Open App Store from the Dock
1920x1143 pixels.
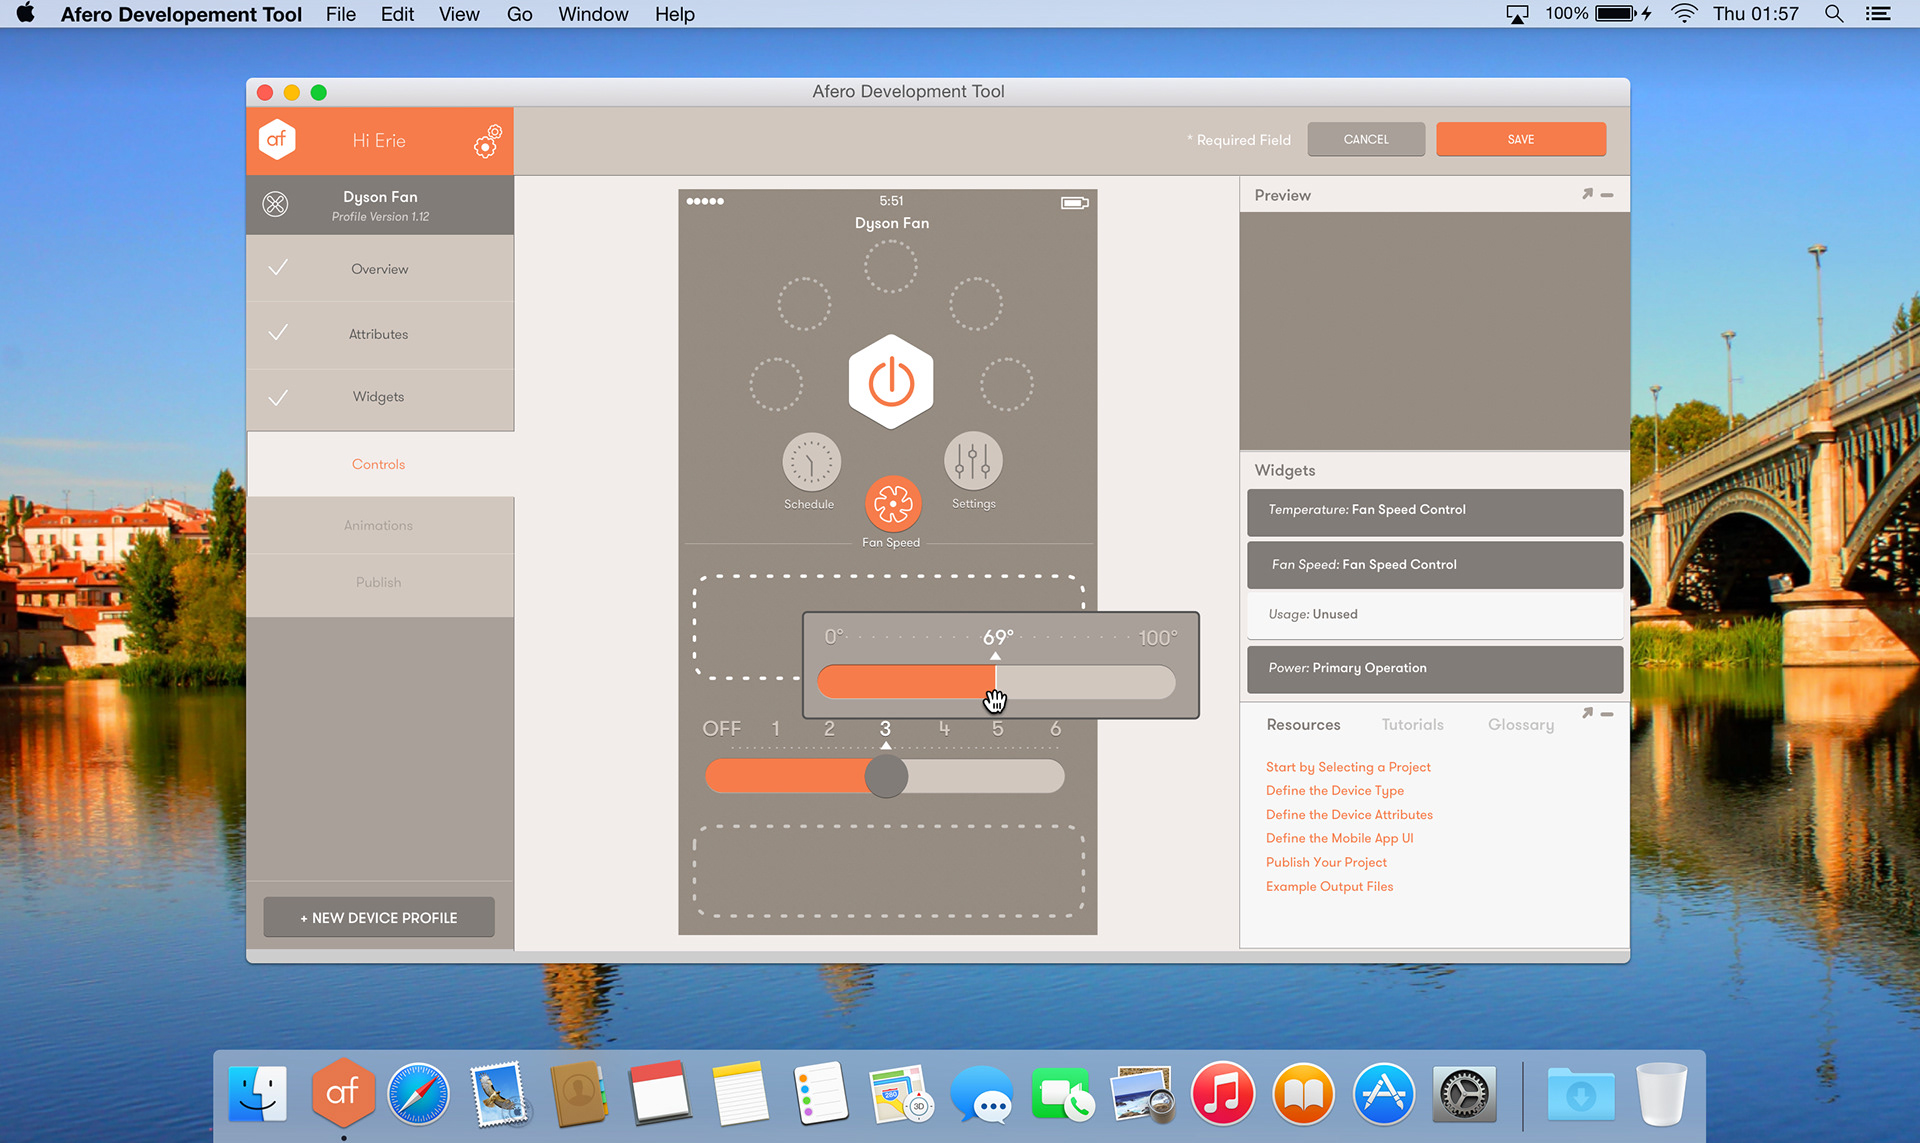1384,1094
